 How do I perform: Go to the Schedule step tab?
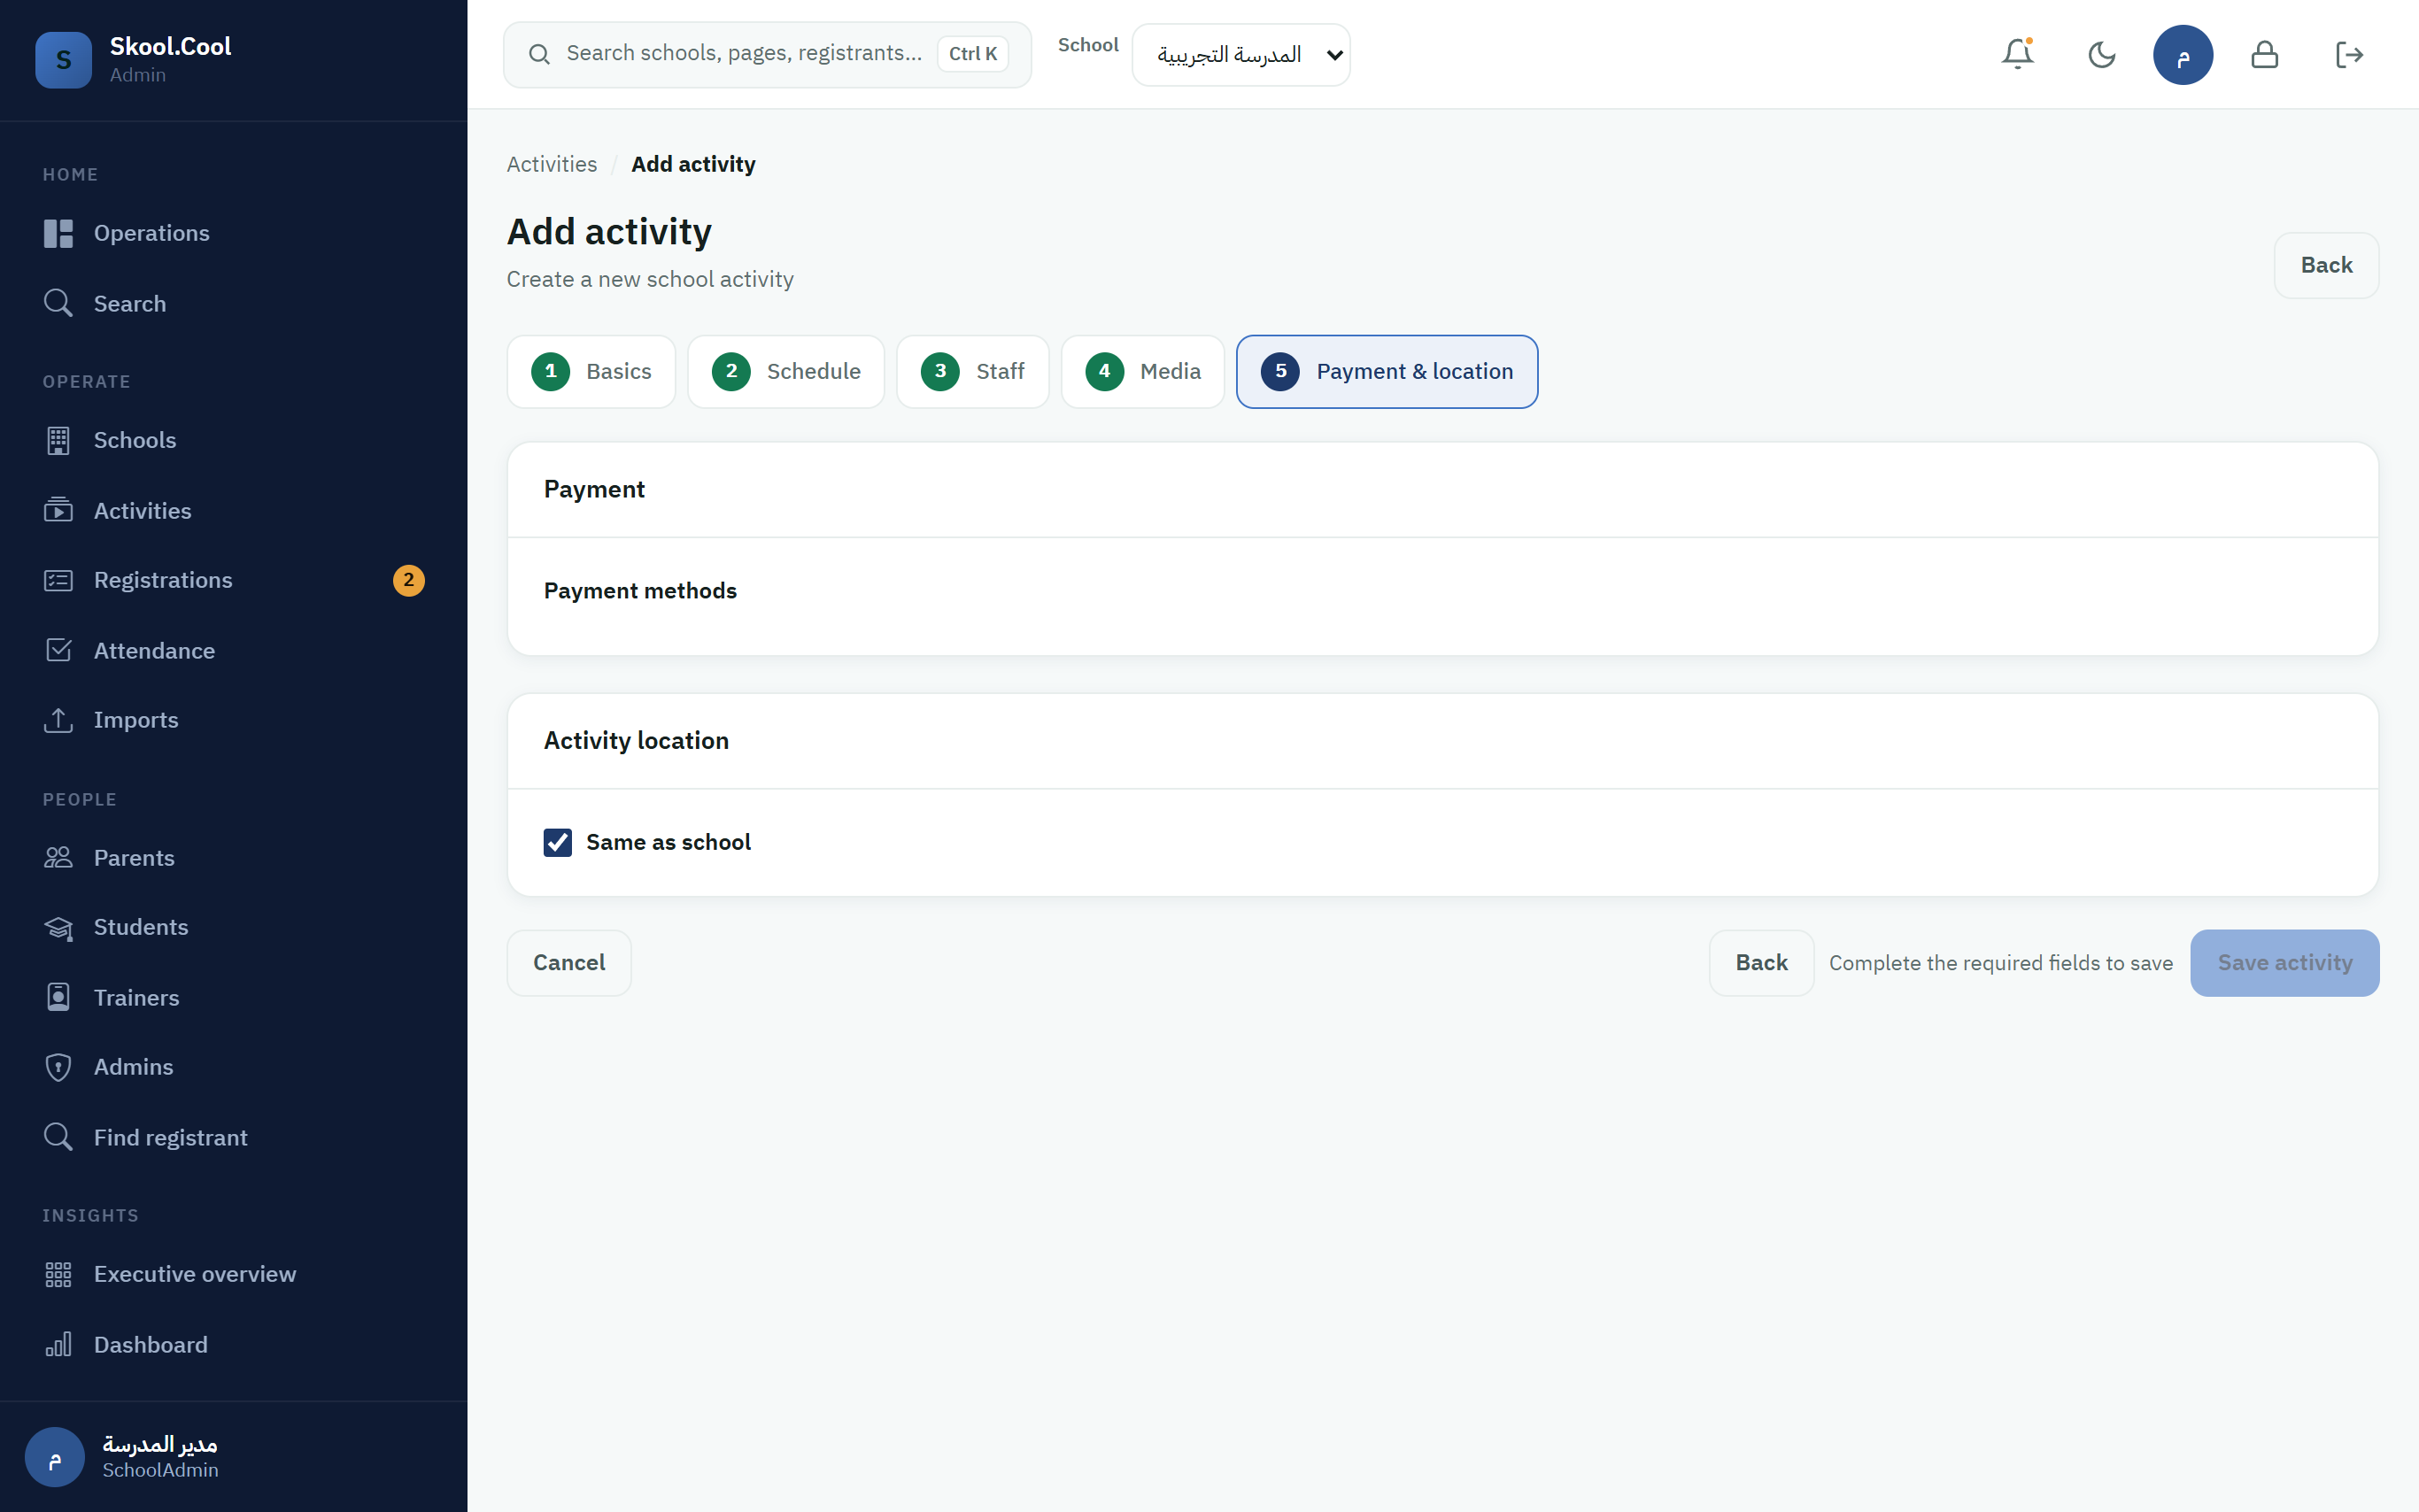coord(785,371)
